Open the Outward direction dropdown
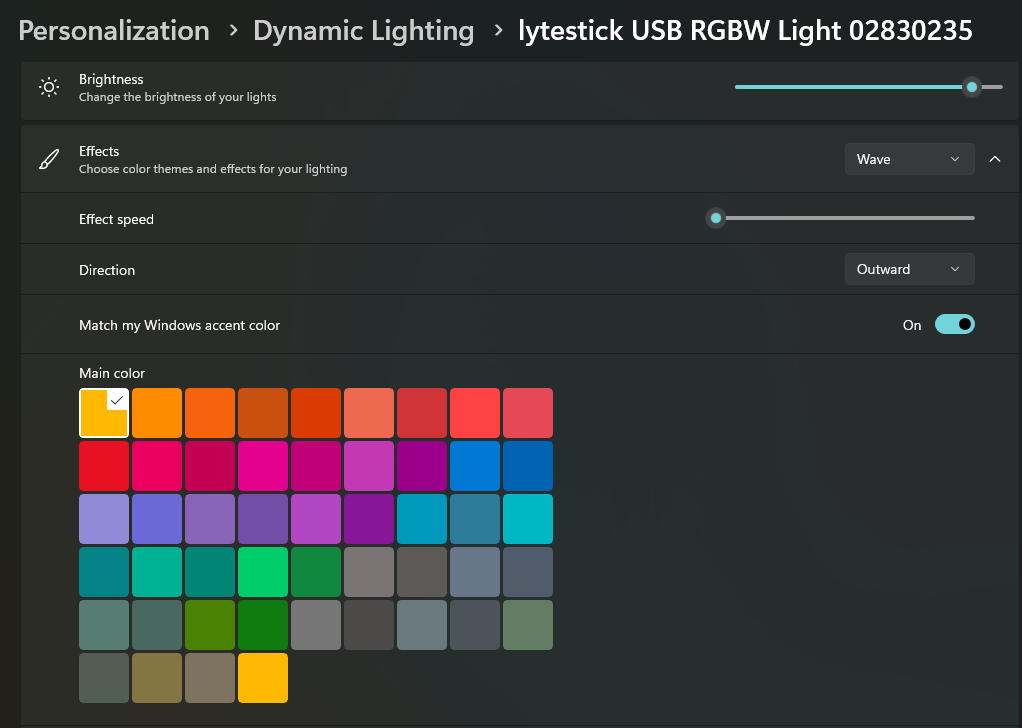The width and height of the screenshot is (1022, 728). click(x=909, y=270)
